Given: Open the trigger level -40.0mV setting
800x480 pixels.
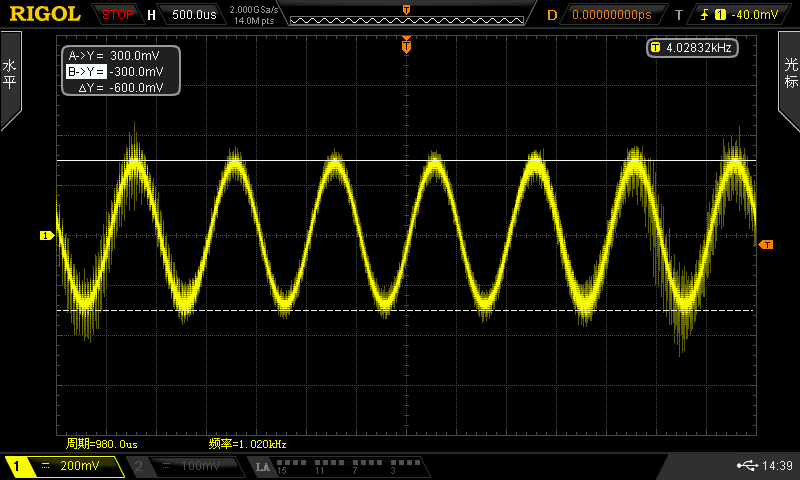Looking at the screenshot, I should pos(744,15).
